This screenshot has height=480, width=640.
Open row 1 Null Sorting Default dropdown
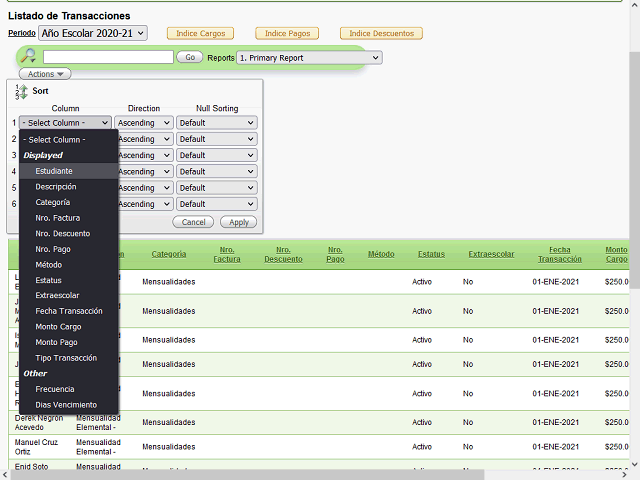pos(217,123)
